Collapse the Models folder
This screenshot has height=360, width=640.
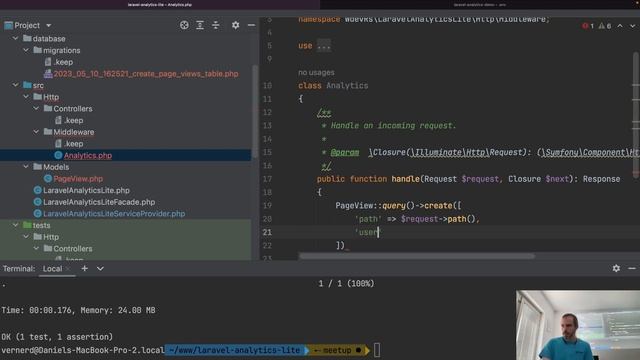click(26, 167)
